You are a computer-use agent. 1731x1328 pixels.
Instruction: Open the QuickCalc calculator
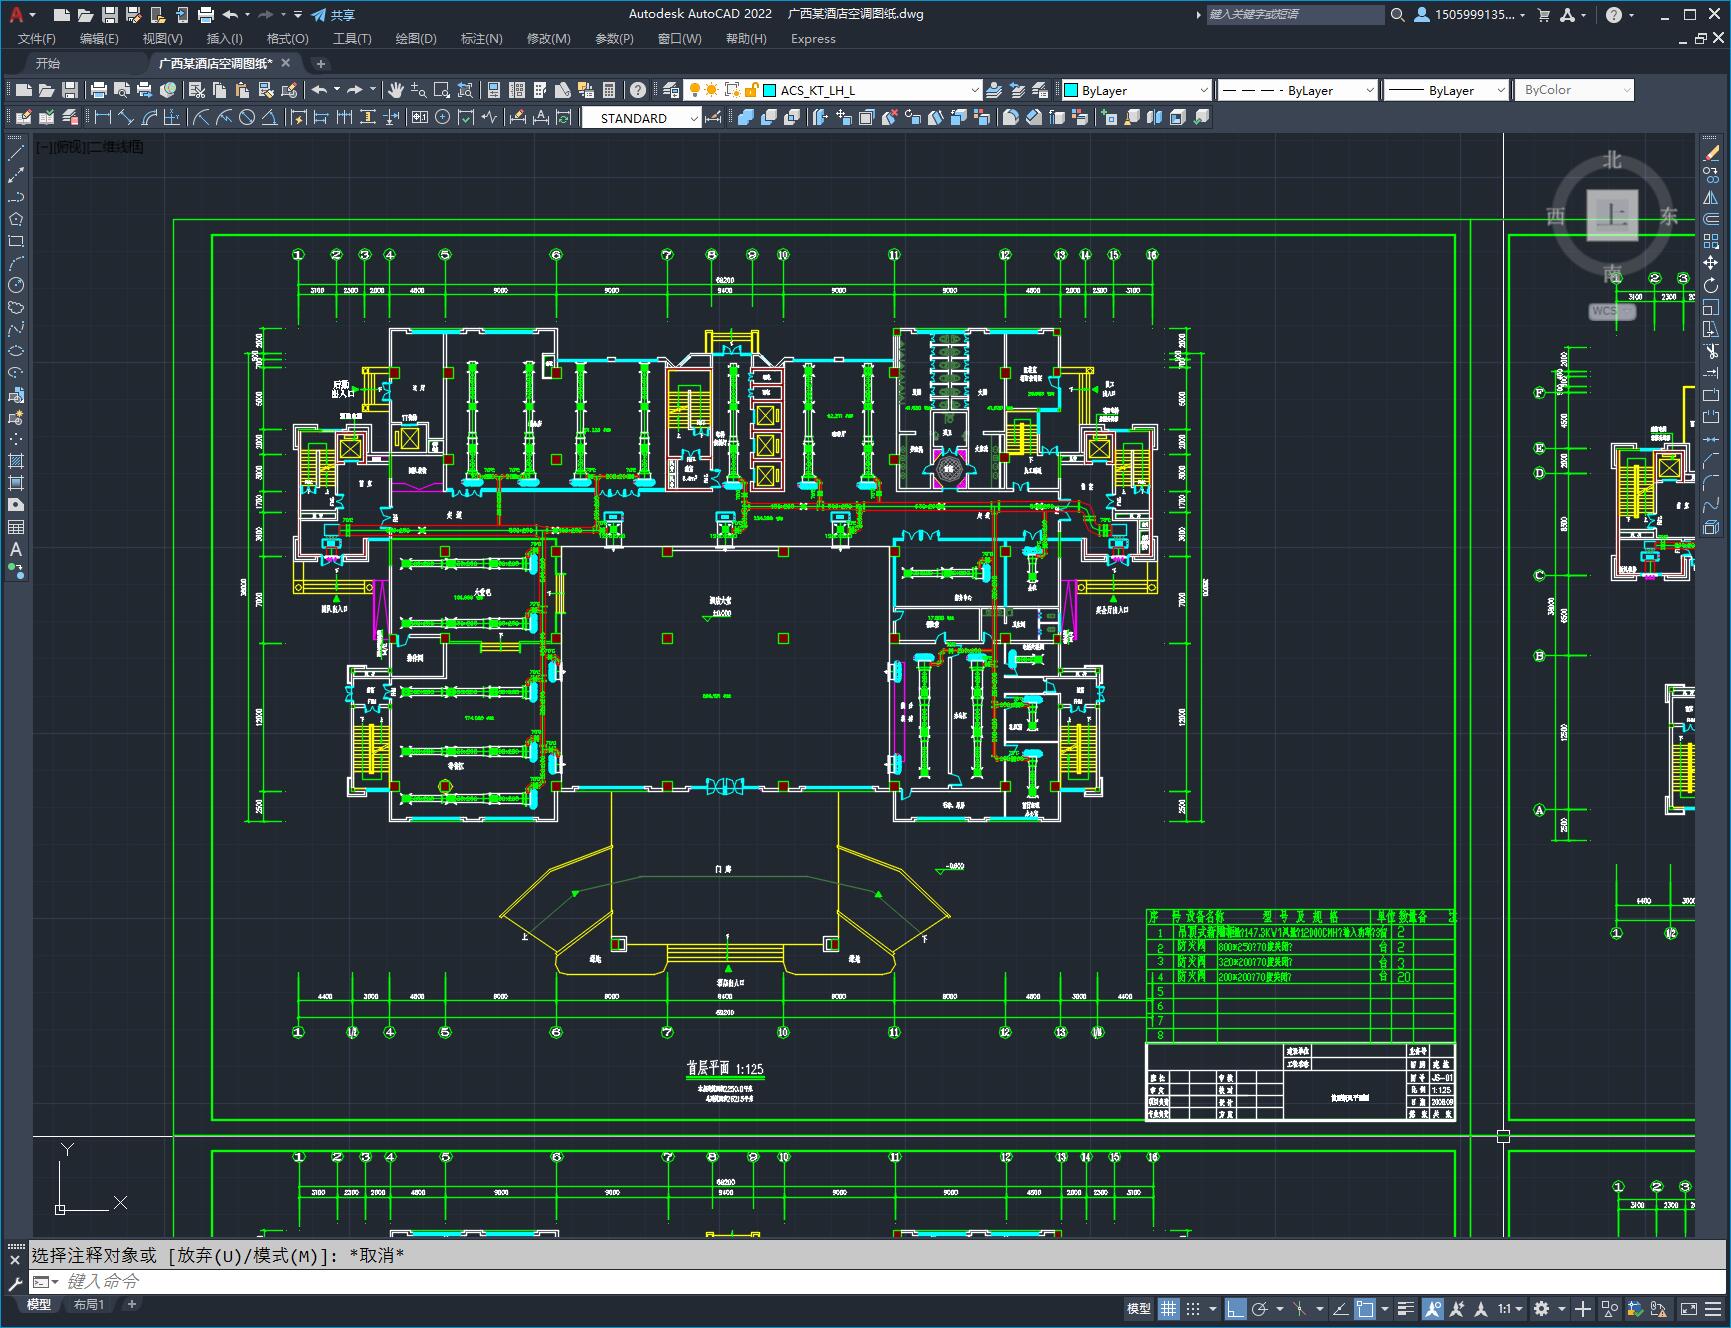coord(609,90)
